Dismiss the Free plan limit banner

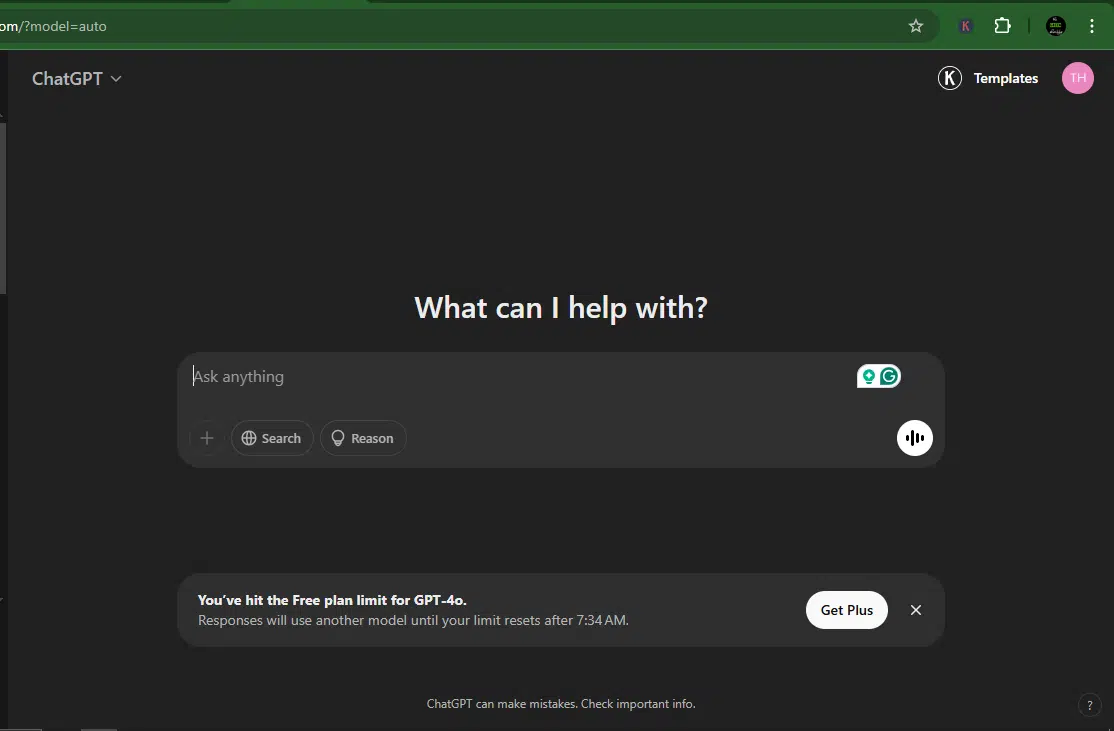pos(916,610)
